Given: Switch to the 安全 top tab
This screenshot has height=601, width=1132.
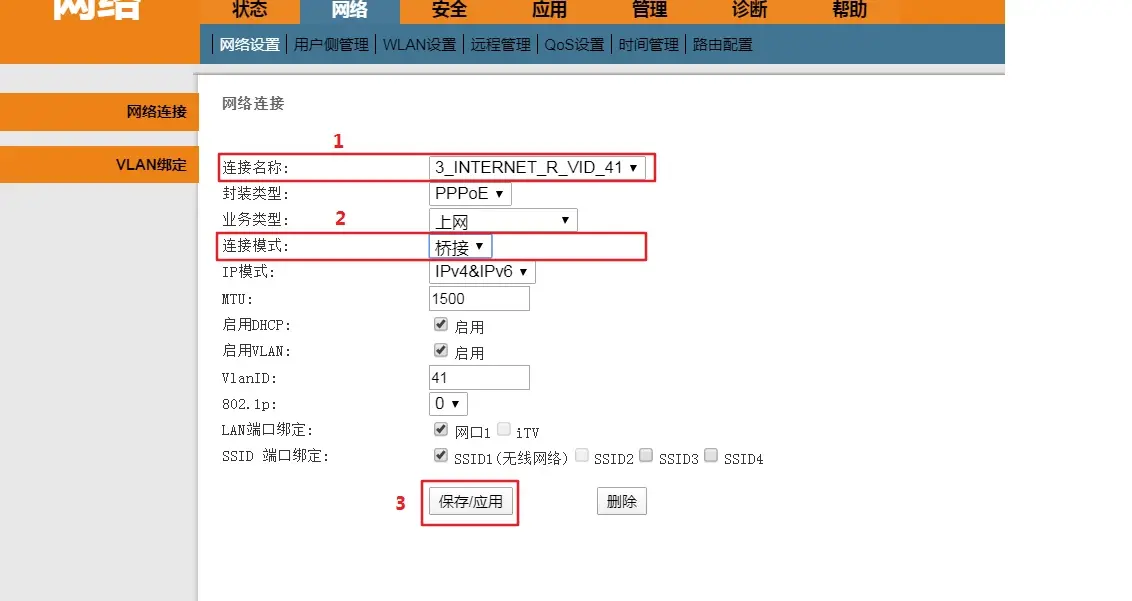Looking at the screenshot, I should point(450,10).
